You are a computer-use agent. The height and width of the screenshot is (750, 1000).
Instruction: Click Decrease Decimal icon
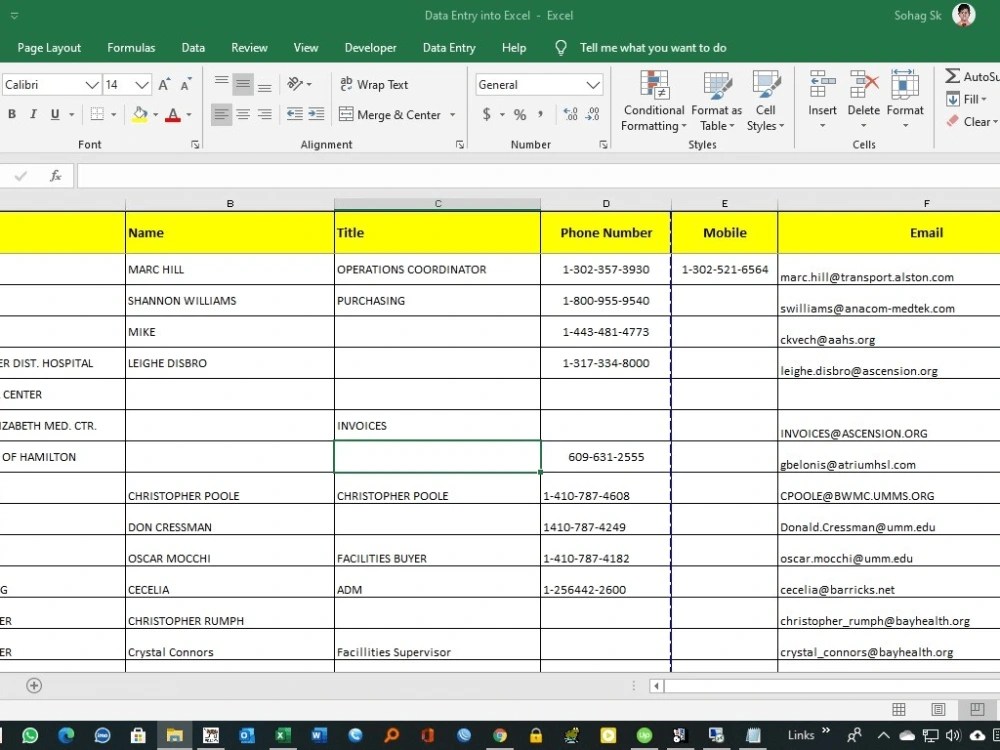coord(592,114)
